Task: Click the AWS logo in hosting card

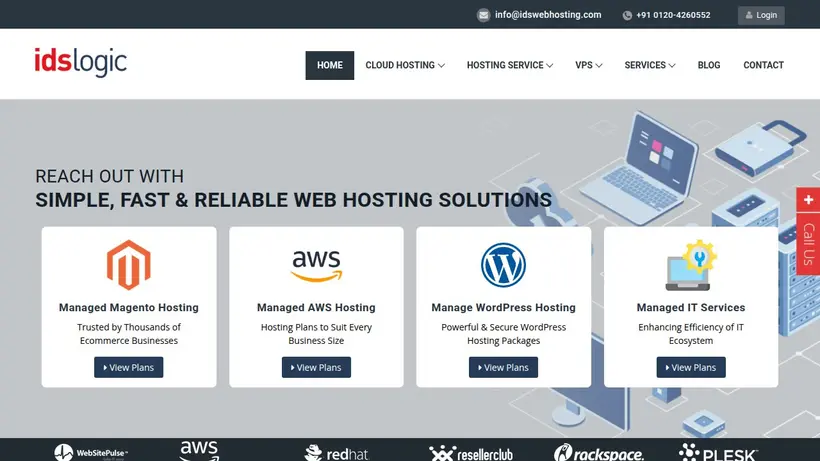Action: point(316,266)
